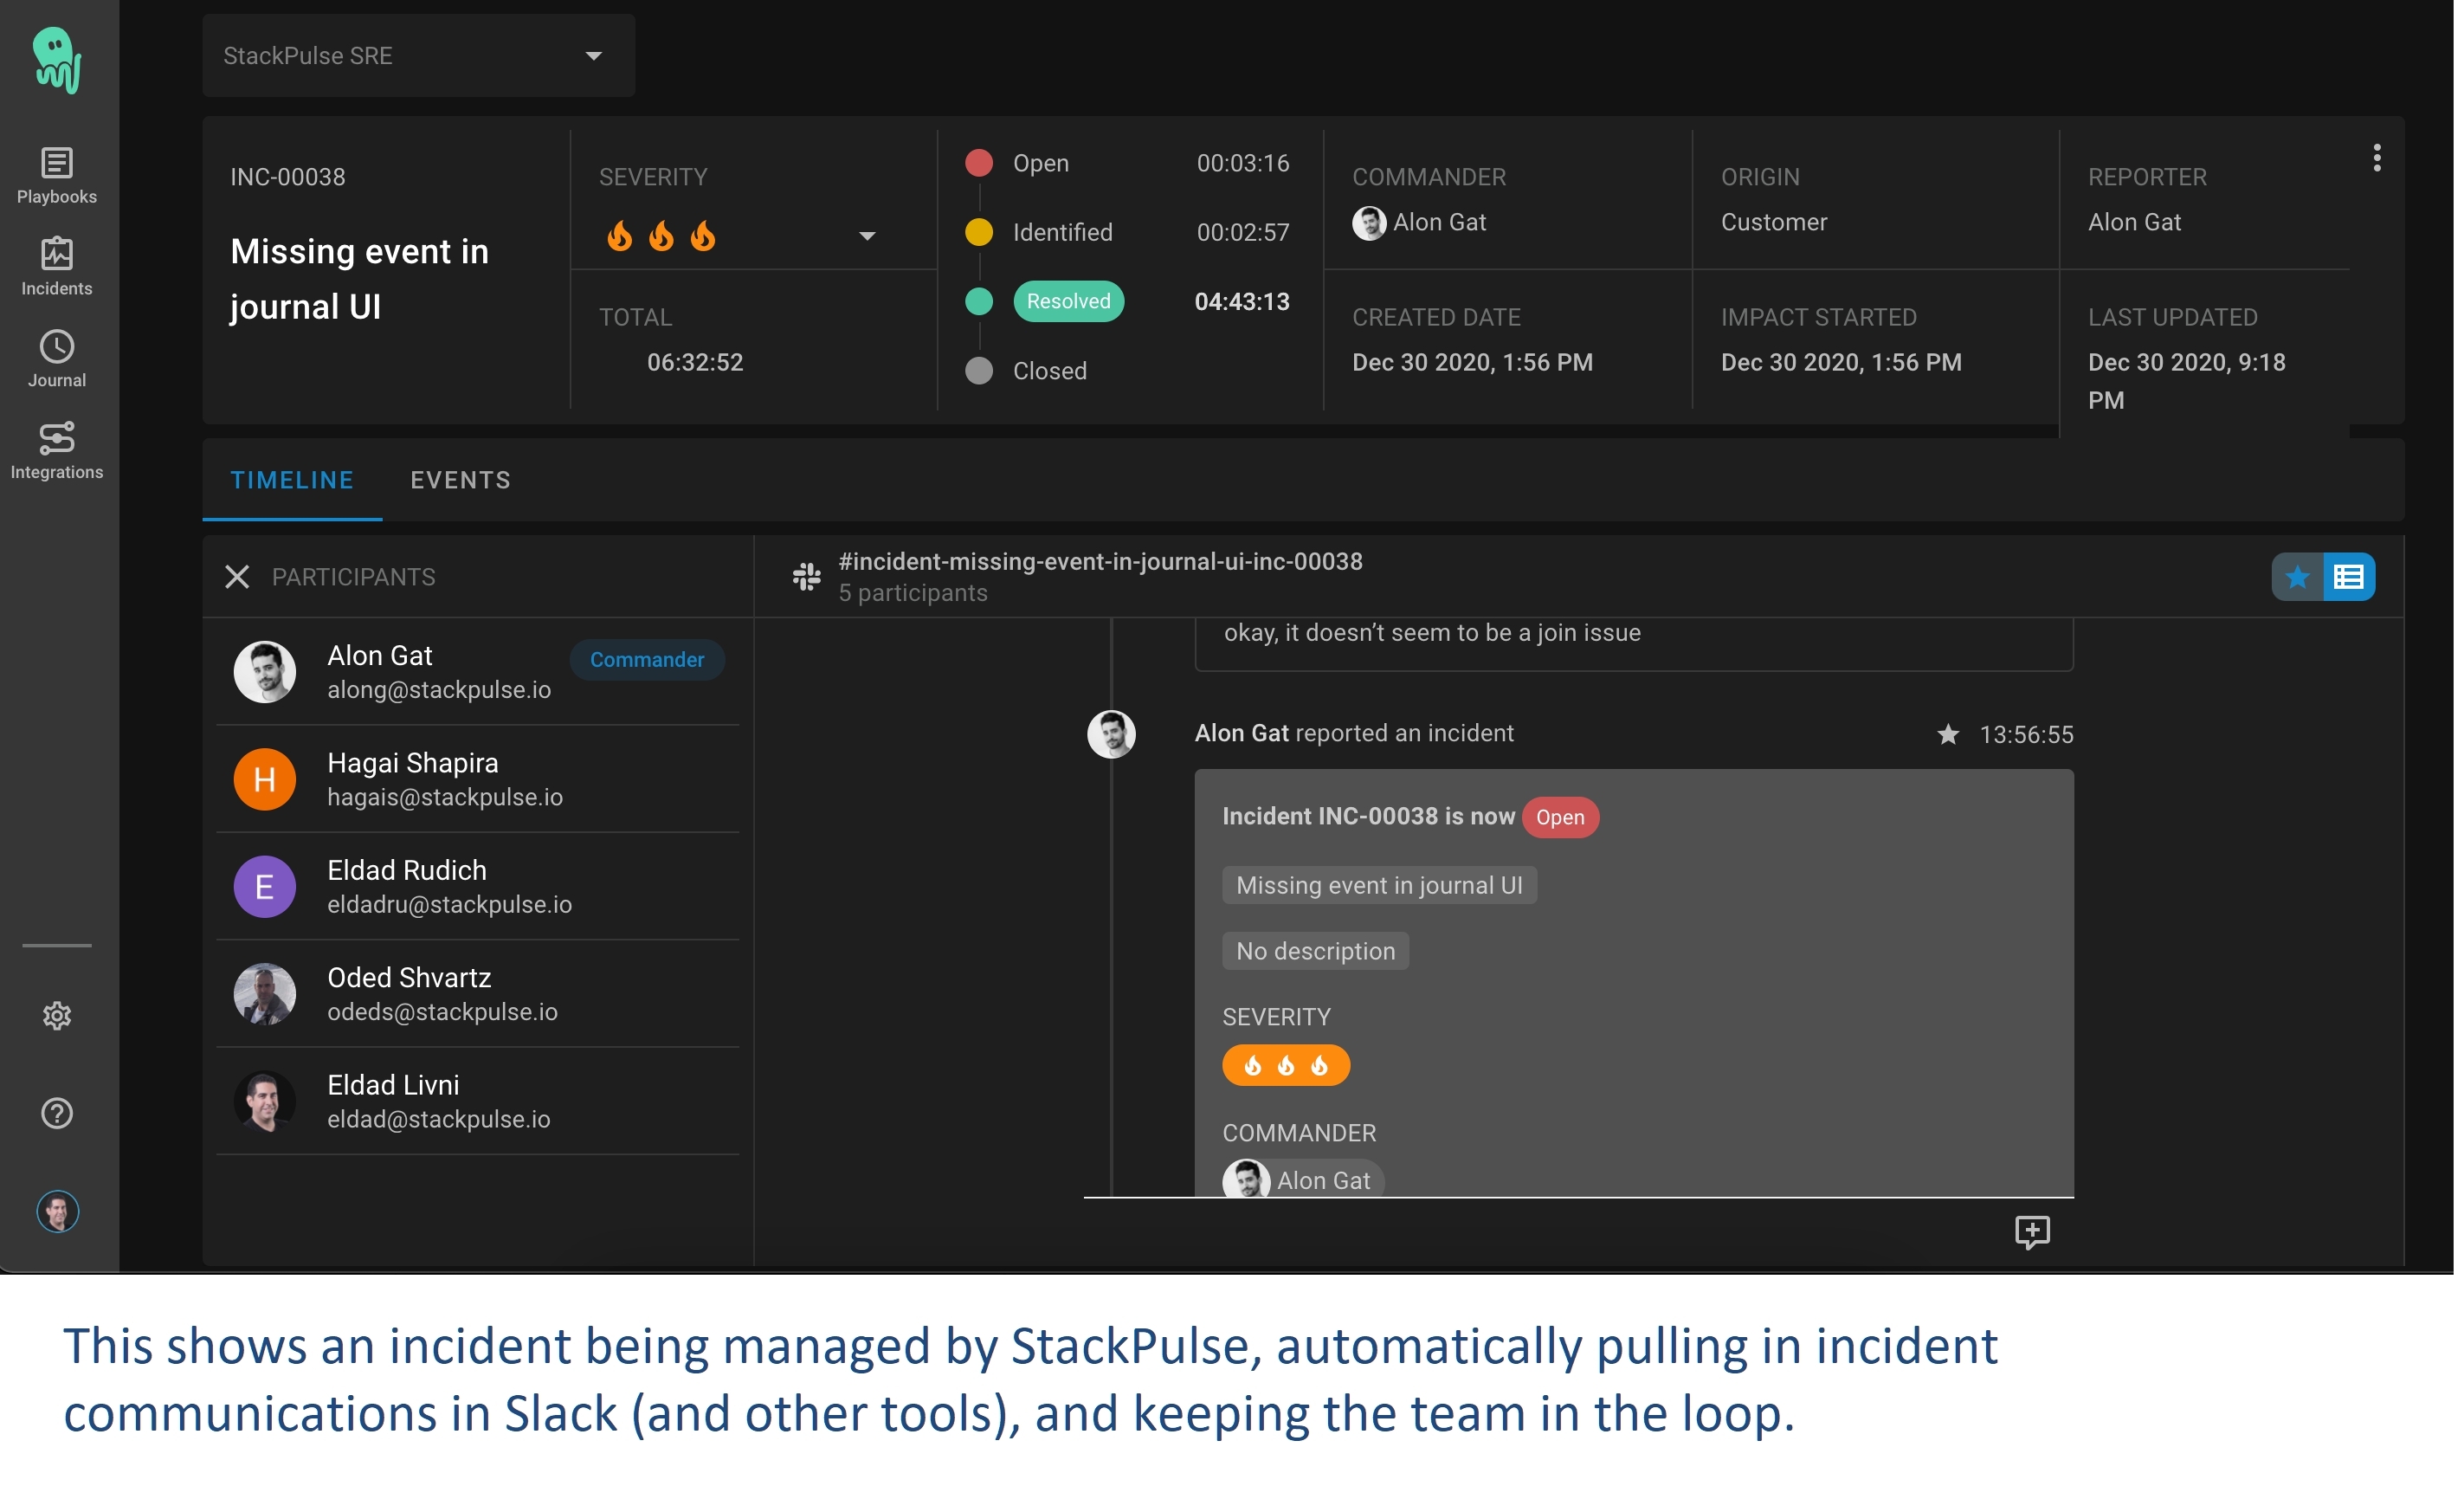
Task: Click the Origin value Customer
Action: pos(1774,222)
